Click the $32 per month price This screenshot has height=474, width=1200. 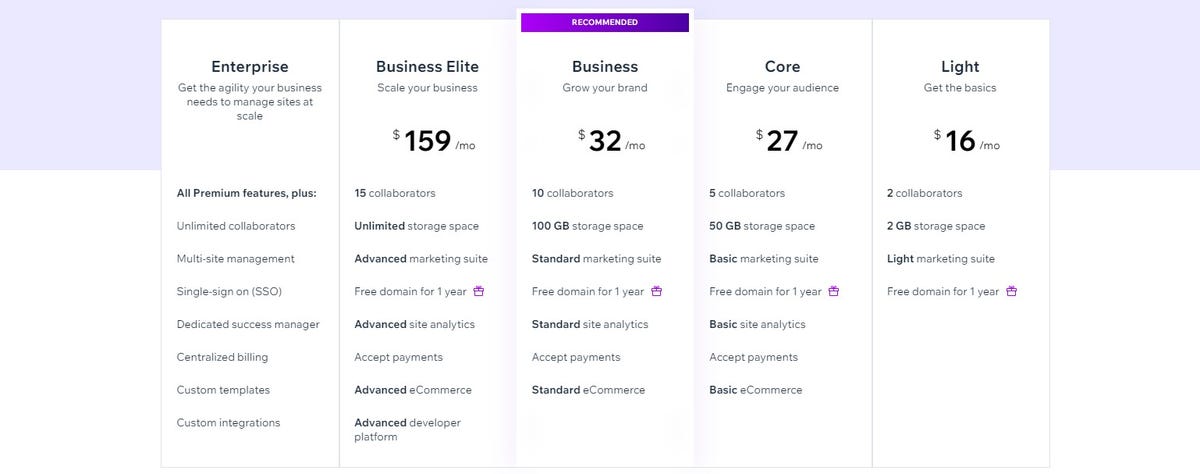610,141
